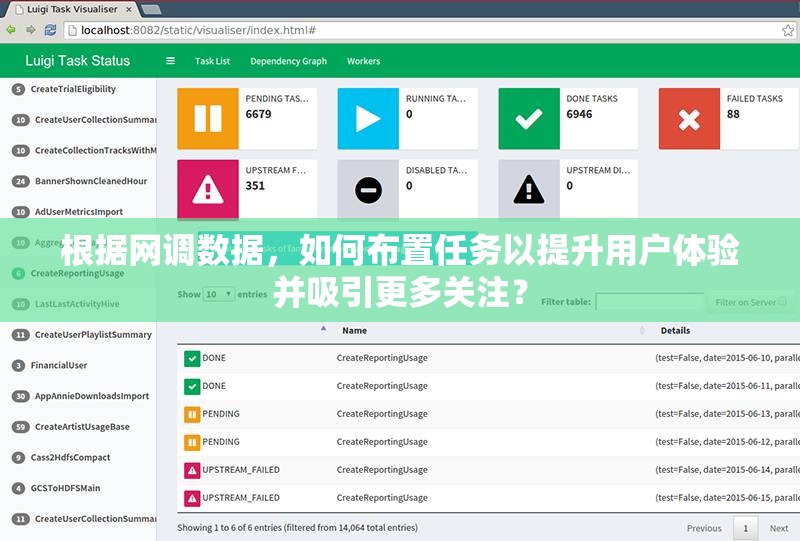Image resolution: width=800 pixels, height=541 pixels.
Task: Click the browser forward arrow
Action: (31, 30)
